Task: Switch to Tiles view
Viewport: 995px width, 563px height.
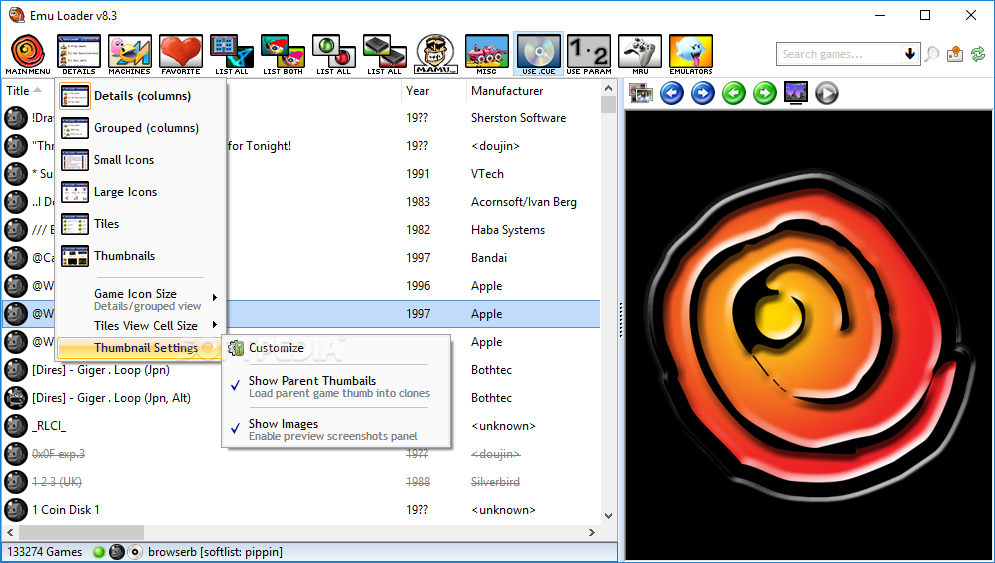Action: [x=142, y=223]
